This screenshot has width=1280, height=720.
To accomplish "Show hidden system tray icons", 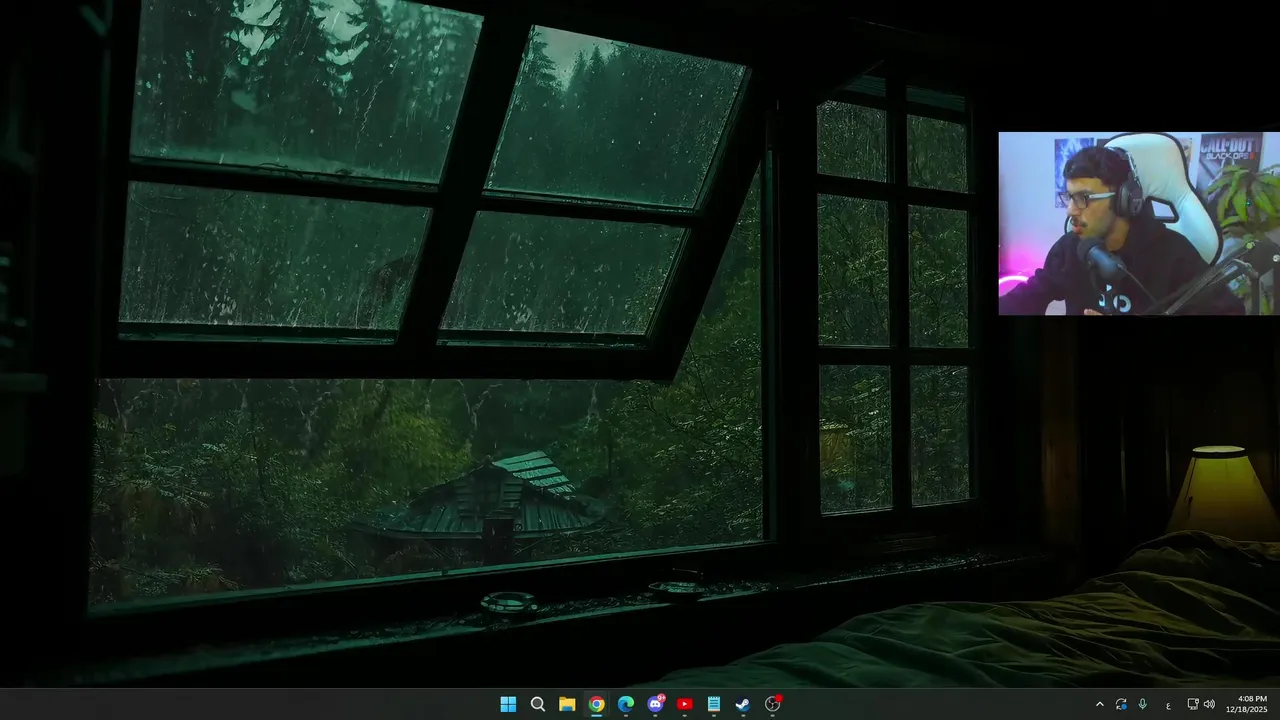I will (1100, 704).
